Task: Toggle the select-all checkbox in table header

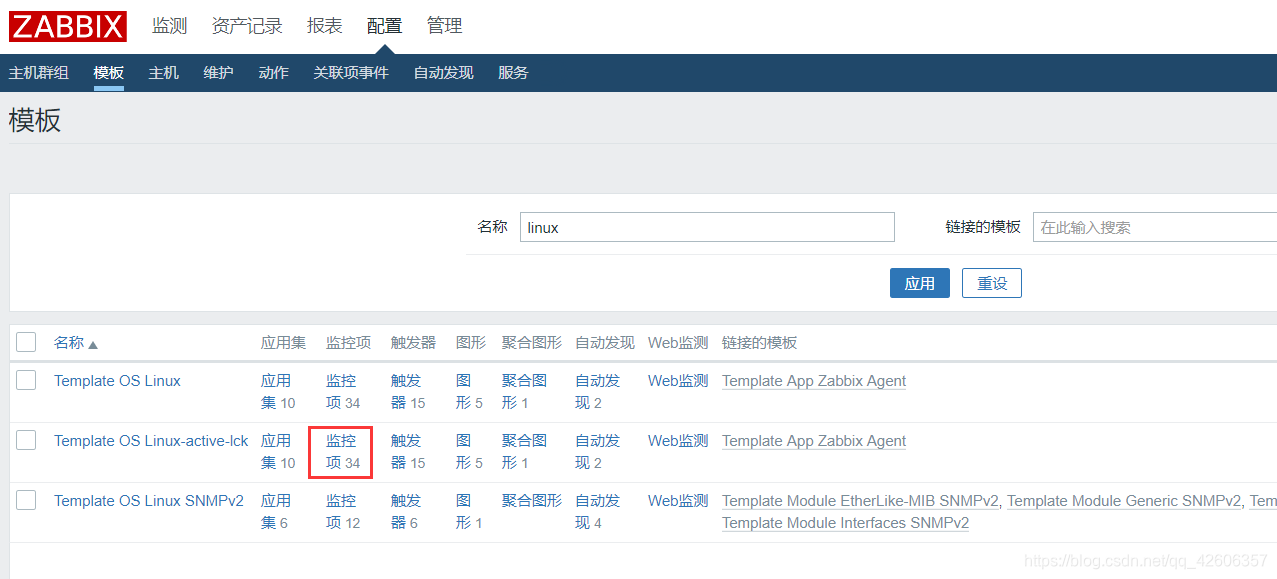Action: click(x=26, y=342)
